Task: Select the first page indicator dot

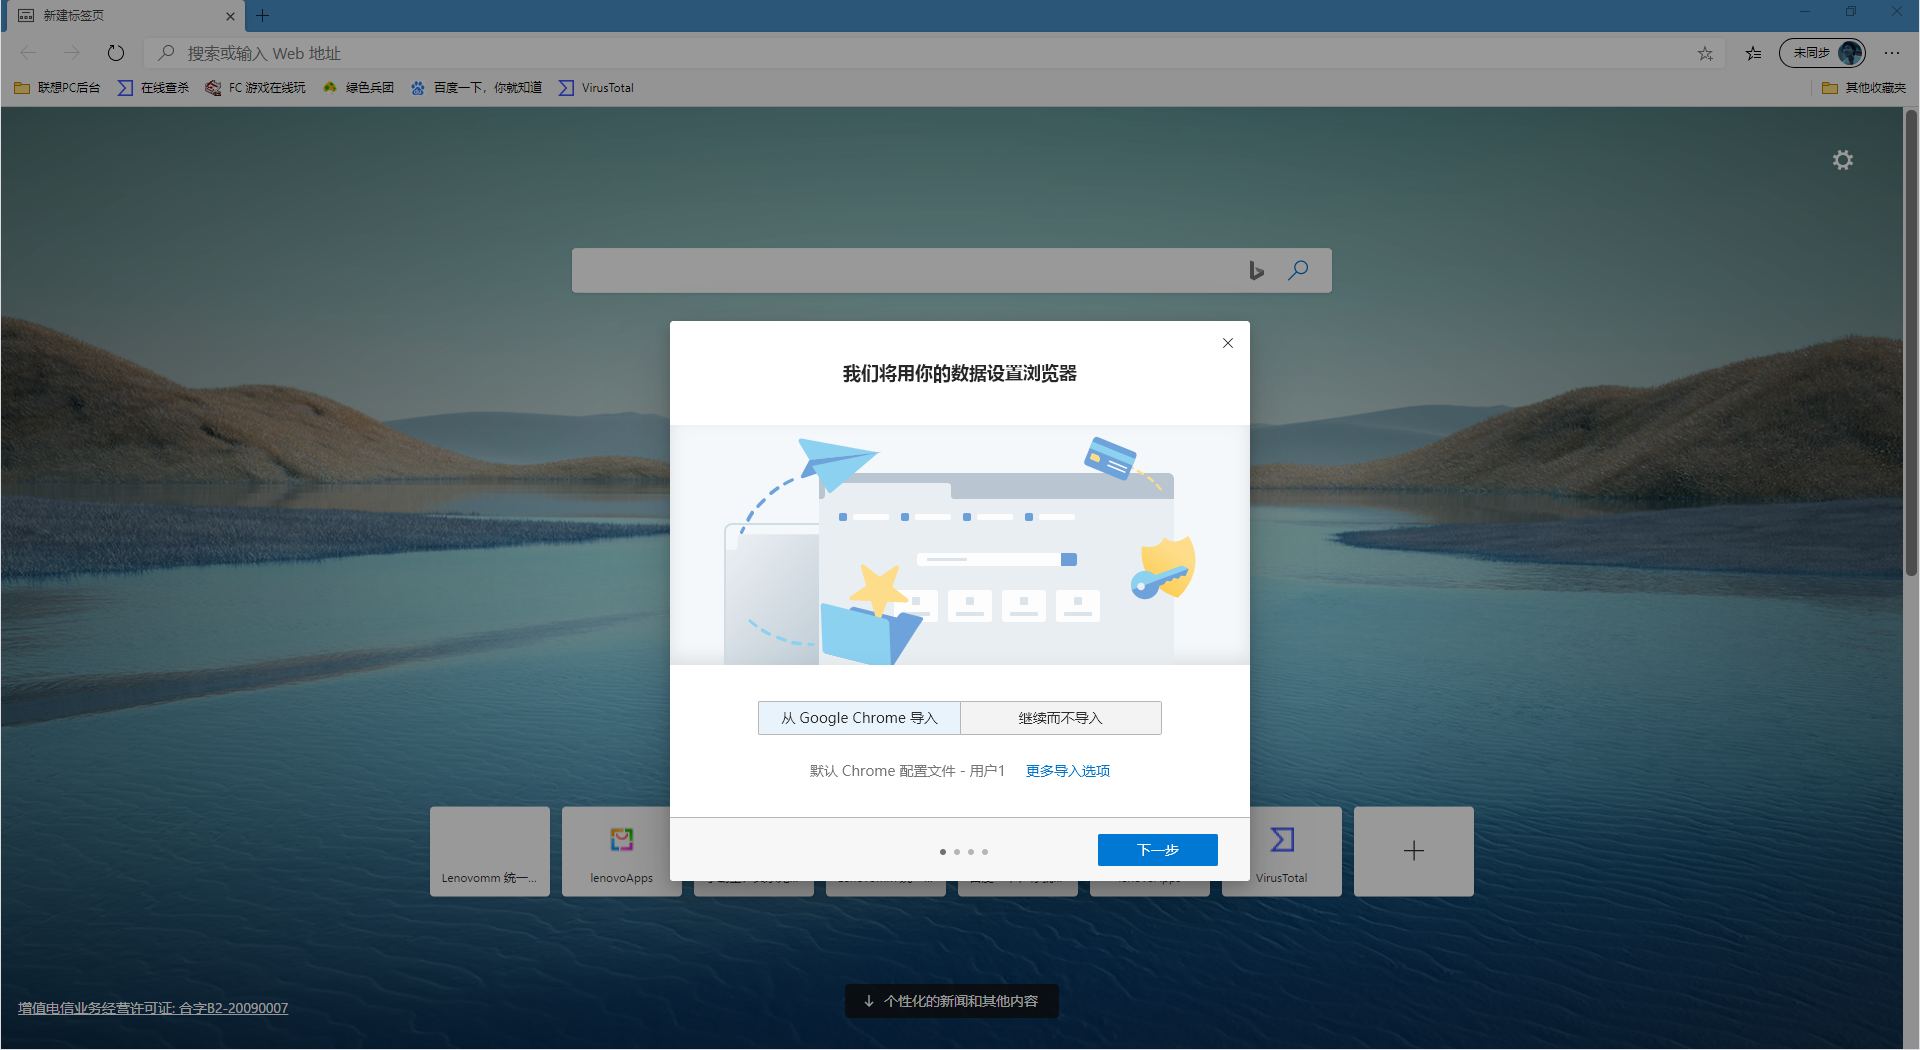Action: tap(942, 852)
